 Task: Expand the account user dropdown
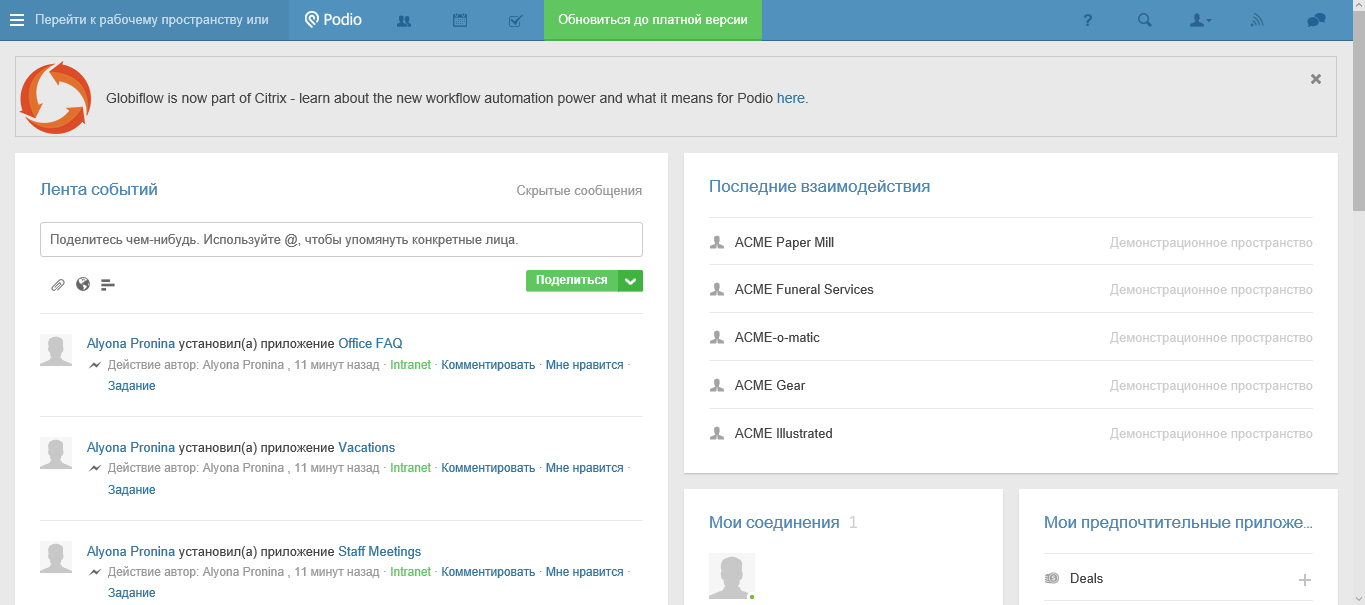(x=1201, y=20)
